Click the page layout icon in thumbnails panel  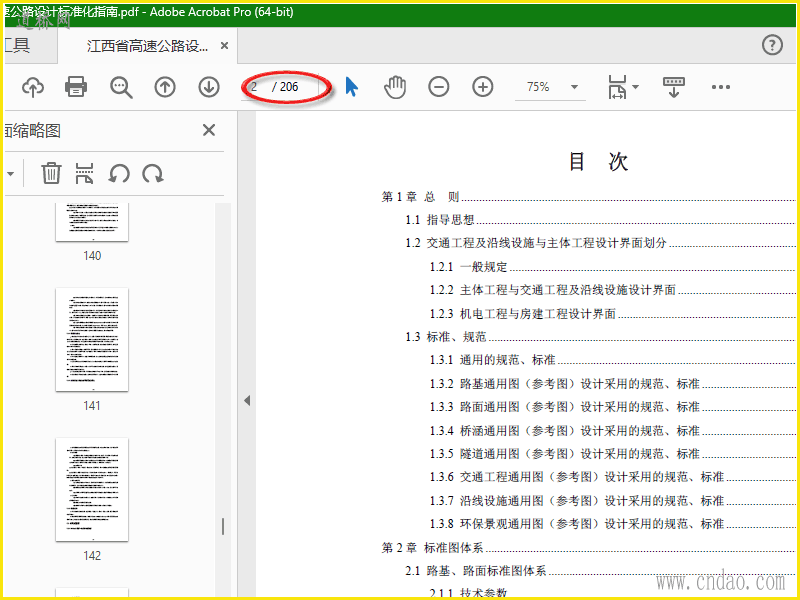point(85,173)
